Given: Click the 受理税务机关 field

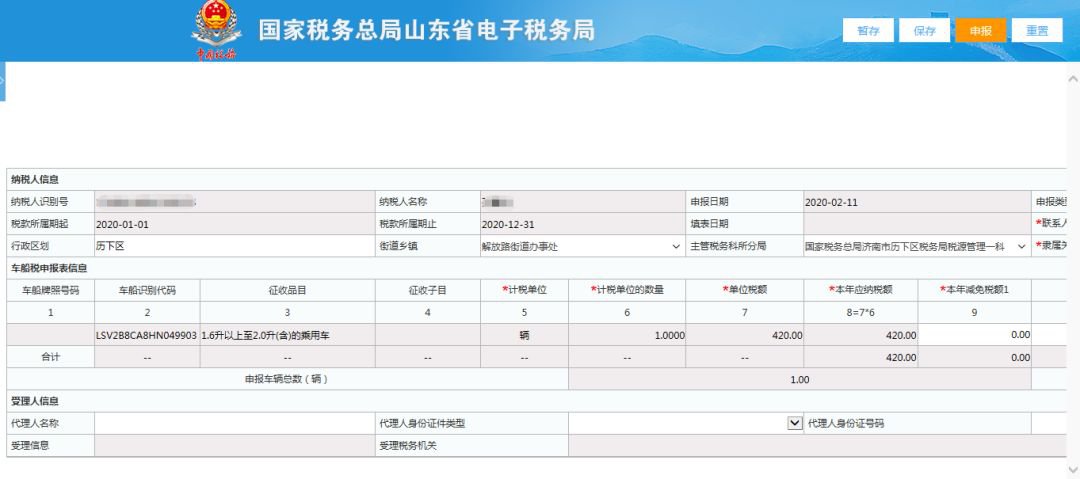Looking at the screenshot, I should (800, 445).
